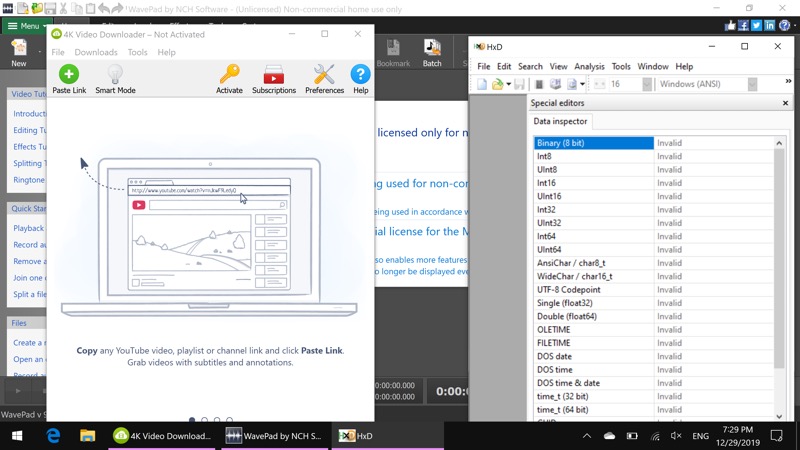The height and width of the screenshot is (450, 800).
Task: Click WavePad Twitter share icon
Action: coord(756,25)
